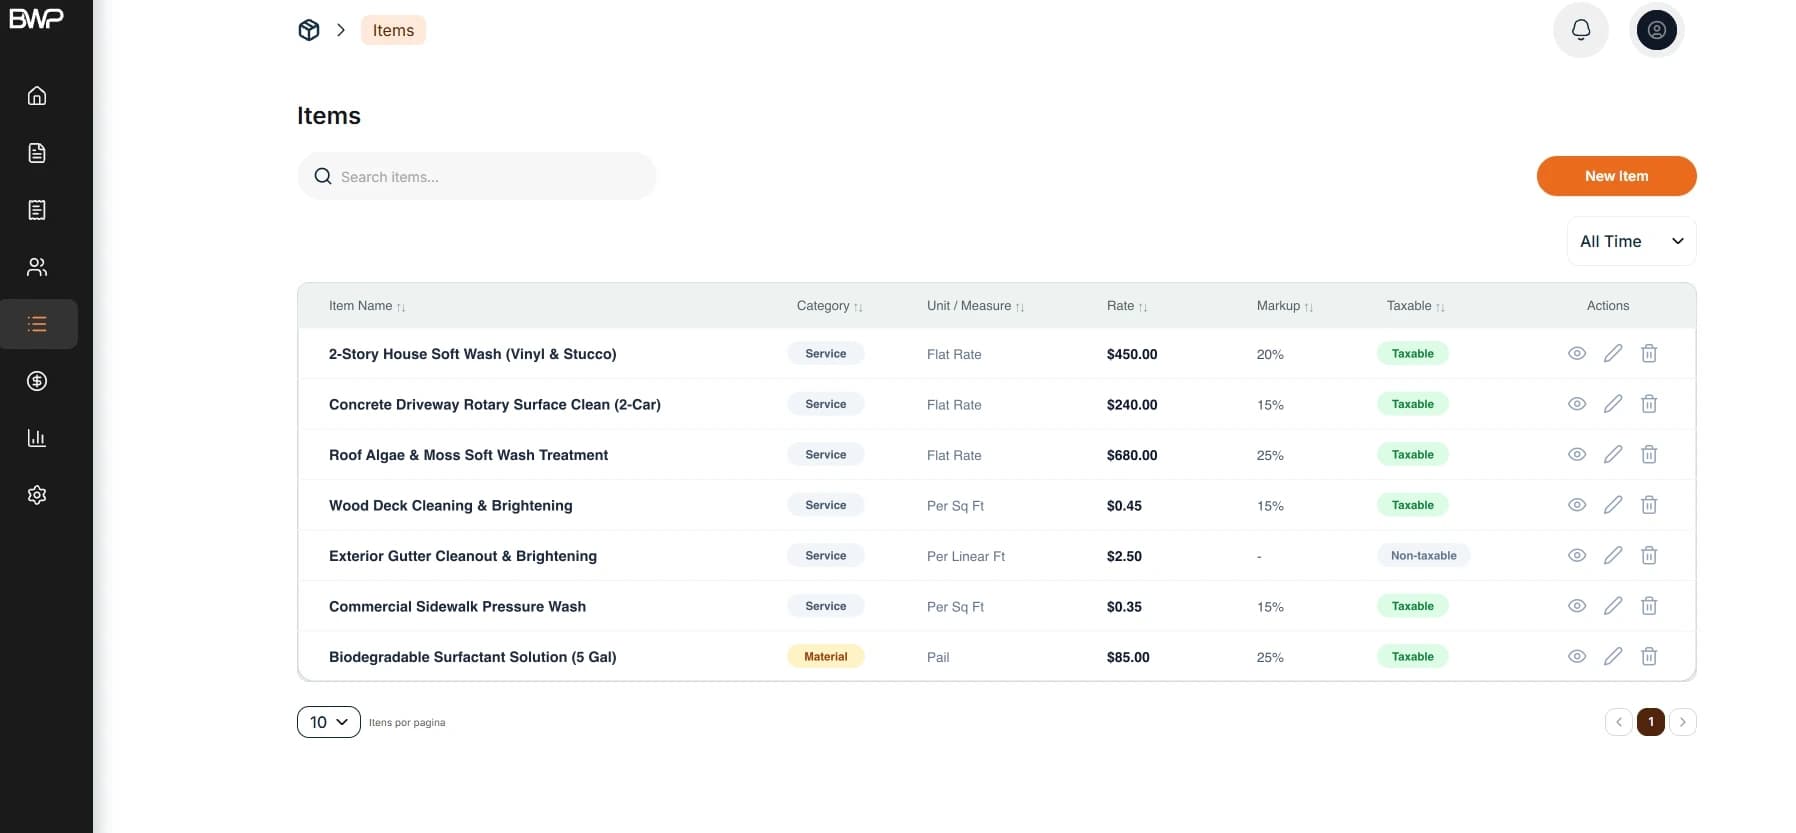Sort table by Taxable column
The image size is (1796, 833).
pyautogui.click(x=1416, y=306)
